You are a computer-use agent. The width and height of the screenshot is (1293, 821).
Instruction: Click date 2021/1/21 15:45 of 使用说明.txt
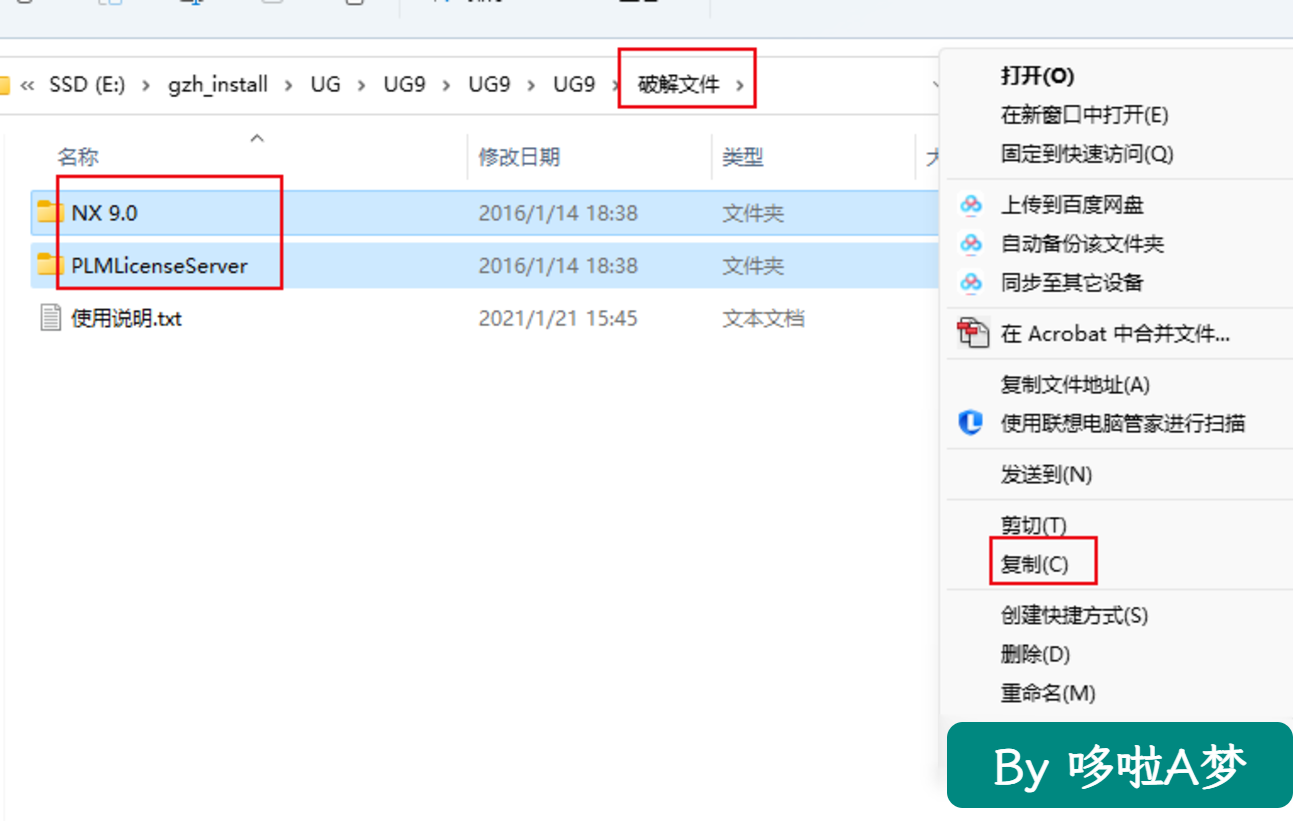click(558, 319)
